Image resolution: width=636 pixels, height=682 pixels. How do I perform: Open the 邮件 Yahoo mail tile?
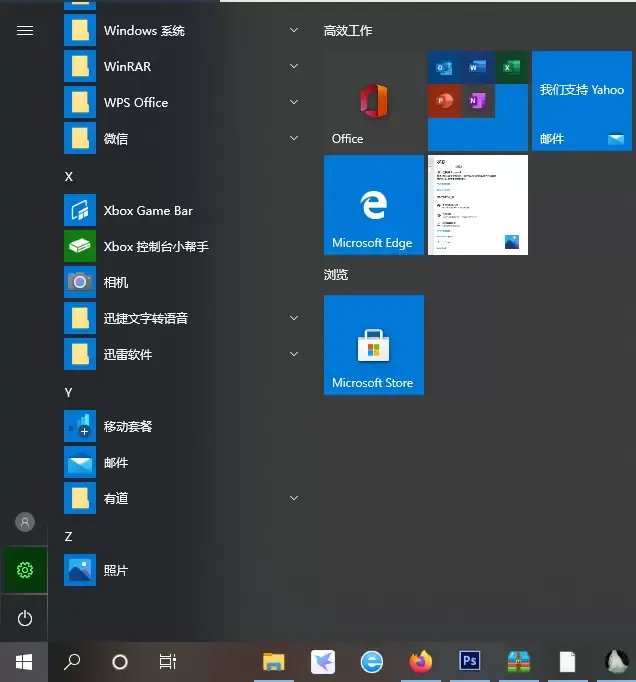point(582,101)
